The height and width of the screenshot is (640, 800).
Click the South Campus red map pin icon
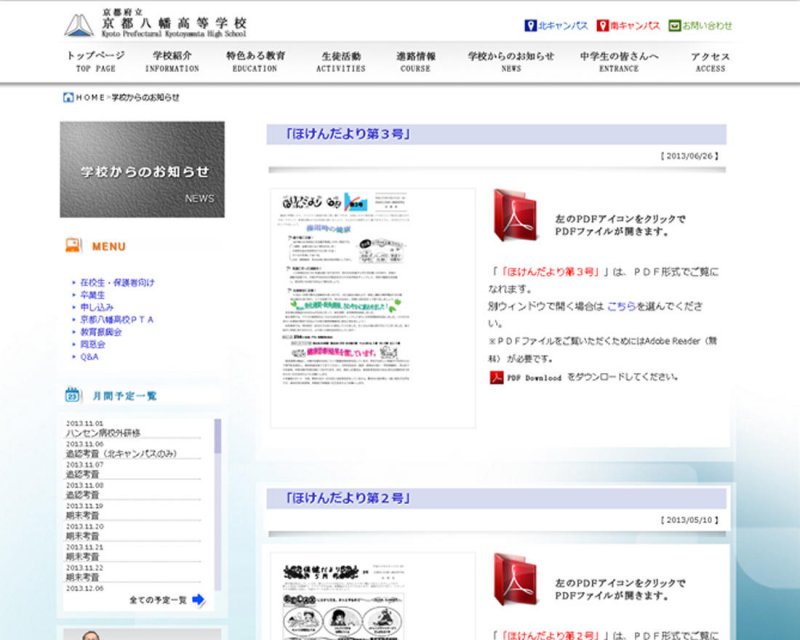point(603,25)
